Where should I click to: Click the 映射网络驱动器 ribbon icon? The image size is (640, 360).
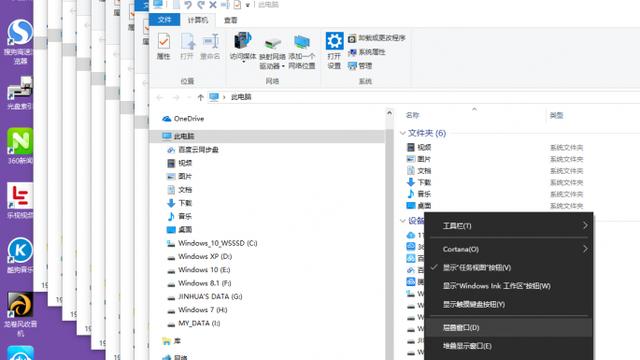click(272, 52)
